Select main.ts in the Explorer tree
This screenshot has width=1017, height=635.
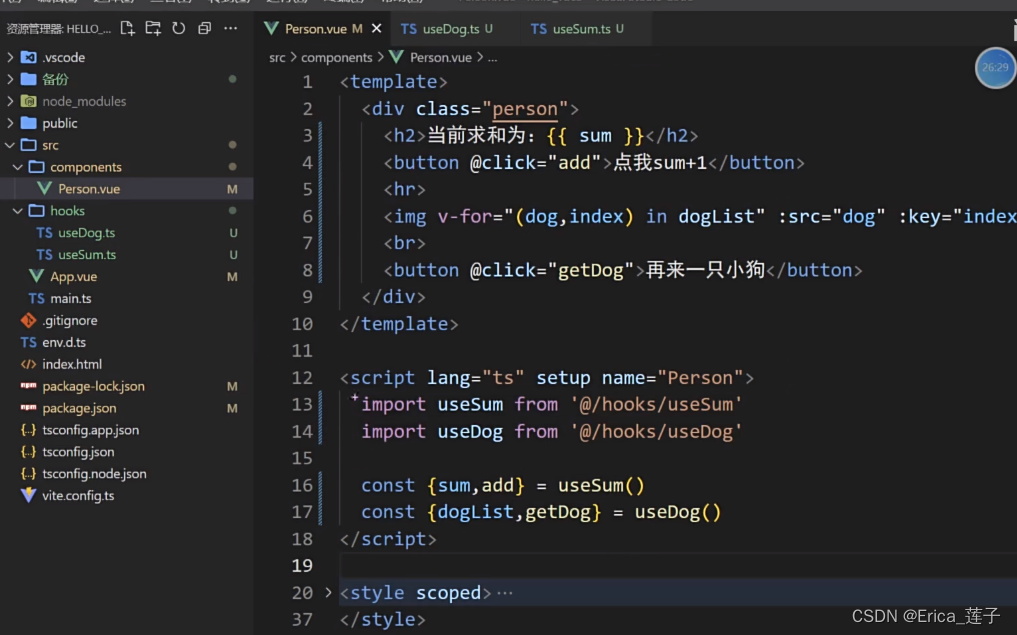[x=63, y=298]
